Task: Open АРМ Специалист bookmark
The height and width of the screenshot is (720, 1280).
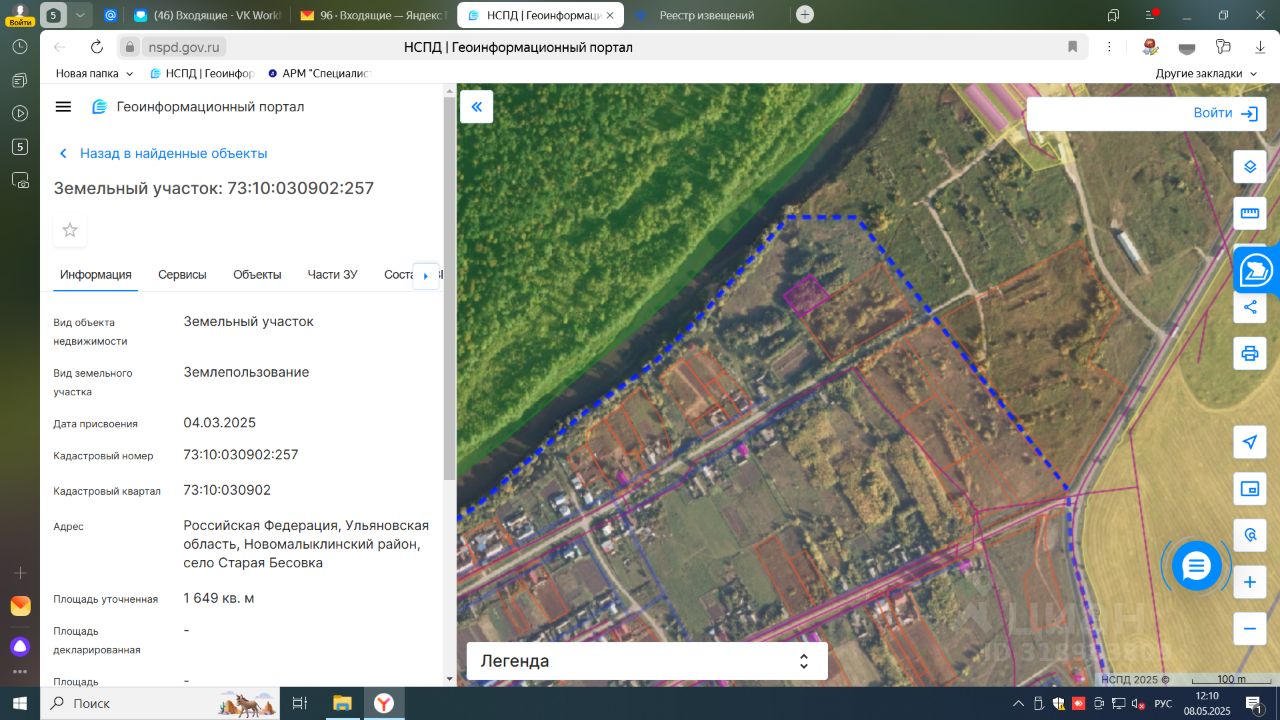Action: tap(319, 73)
